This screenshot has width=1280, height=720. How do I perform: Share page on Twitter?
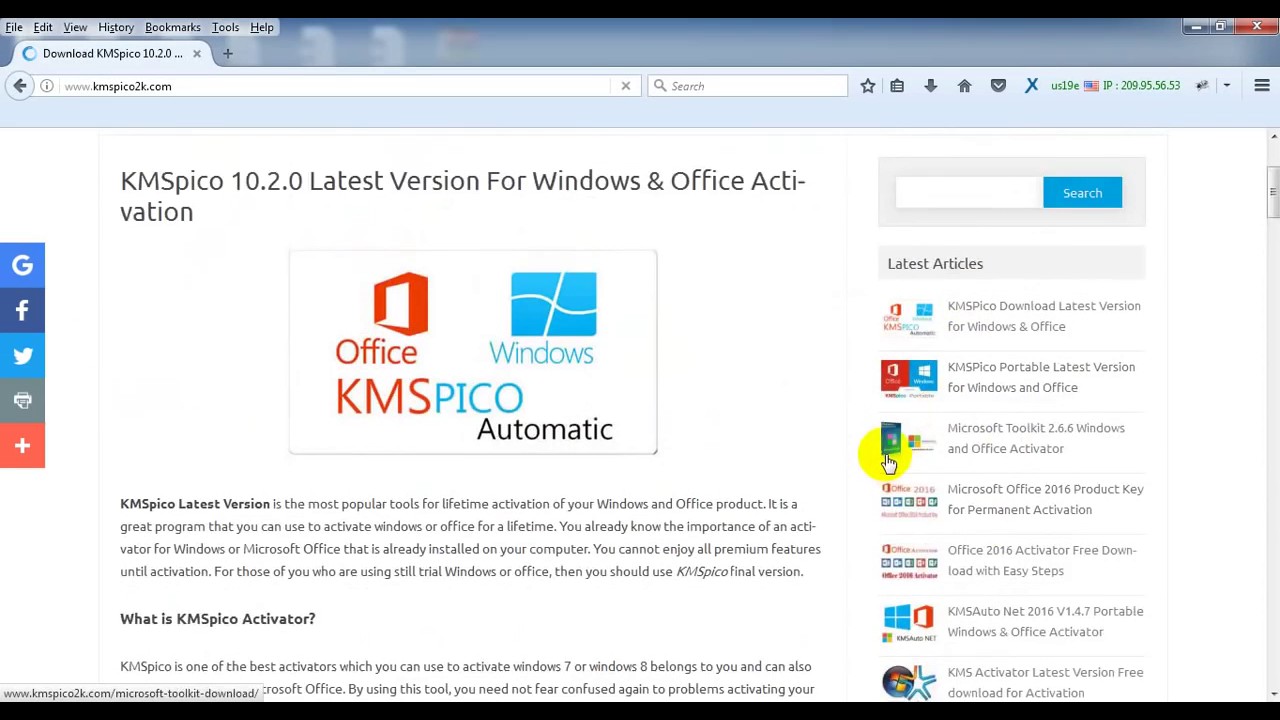[x=22, y=356]
